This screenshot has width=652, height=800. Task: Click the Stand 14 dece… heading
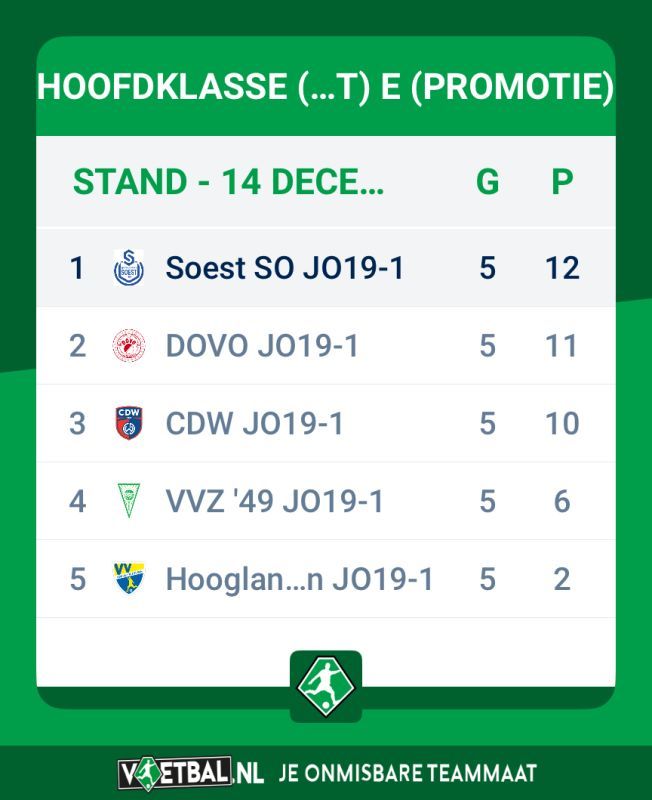tap(228, 182)
